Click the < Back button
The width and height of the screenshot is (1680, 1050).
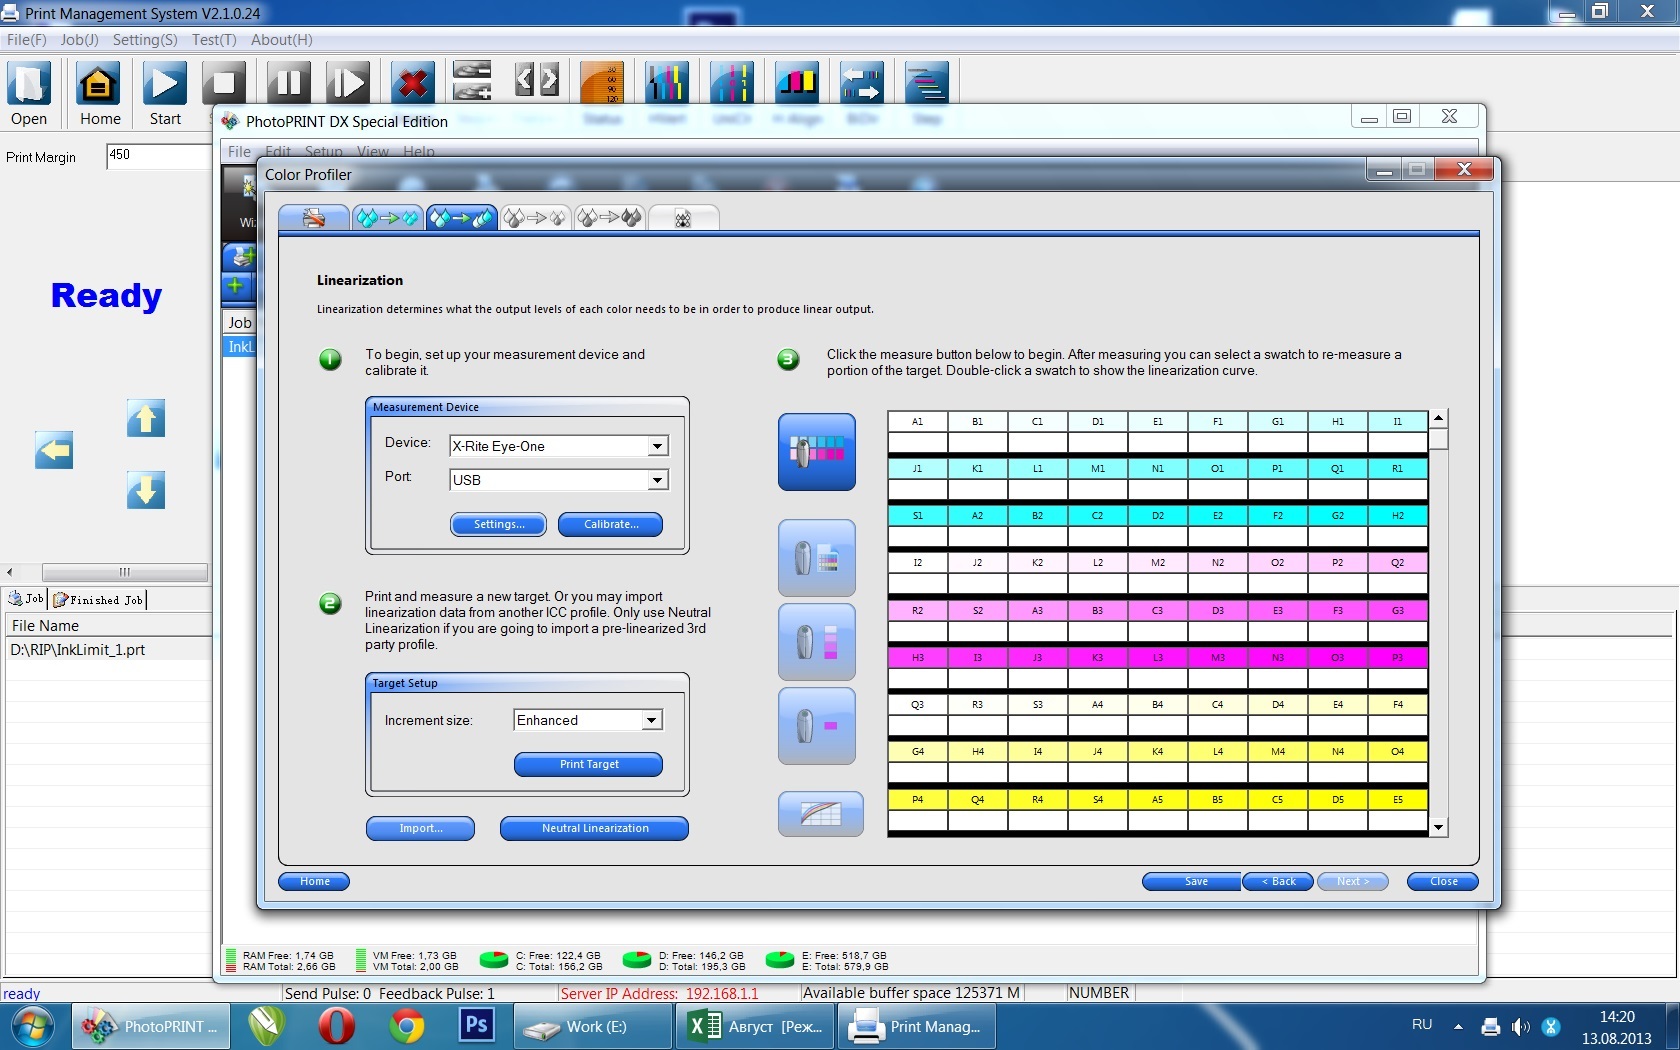[x=1278, y=882]
